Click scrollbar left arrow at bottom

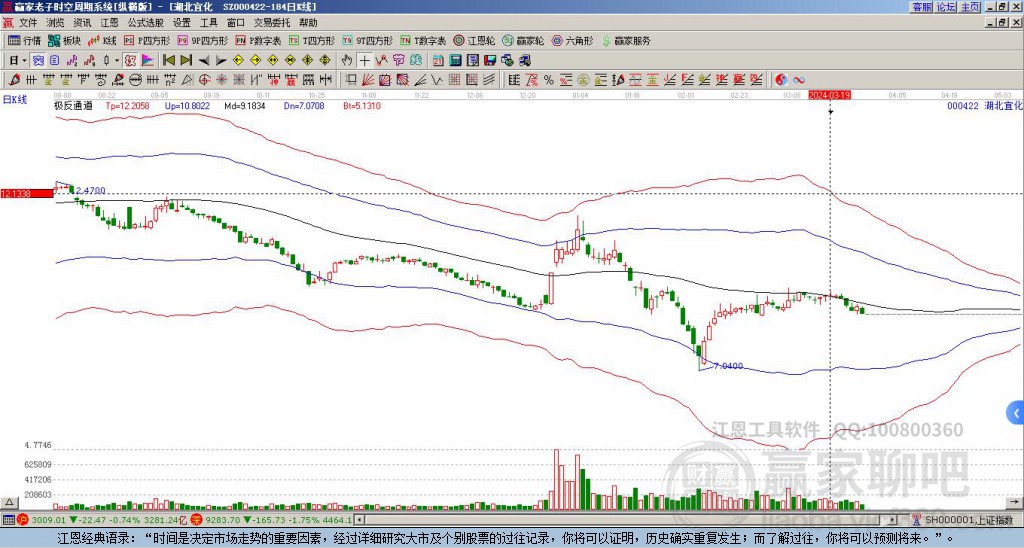coord(359,520)
